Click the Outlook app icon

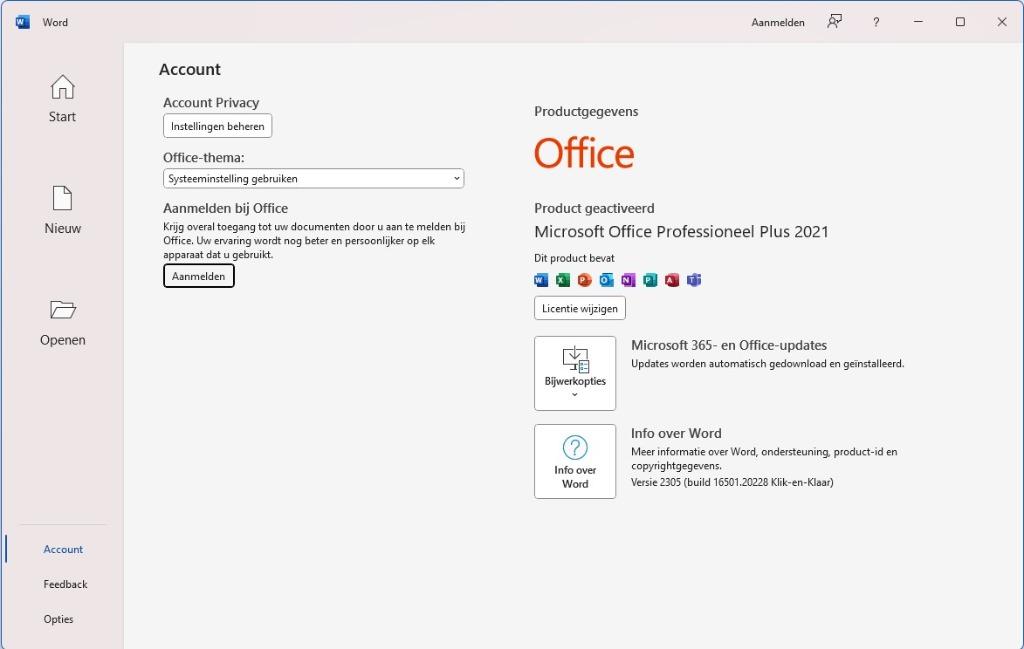pos(607,280)
